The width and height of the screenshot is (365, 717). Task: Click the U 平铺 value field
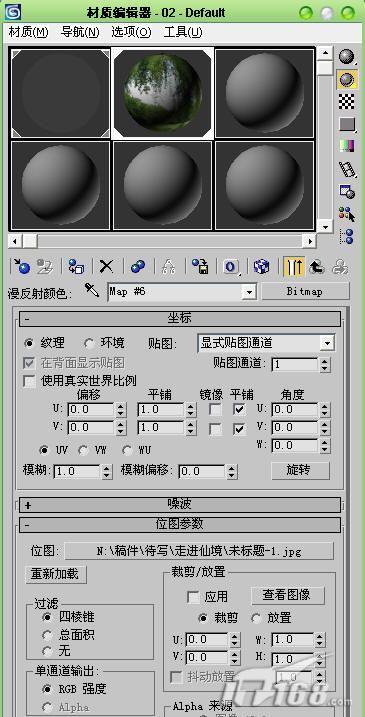point(161,409)
